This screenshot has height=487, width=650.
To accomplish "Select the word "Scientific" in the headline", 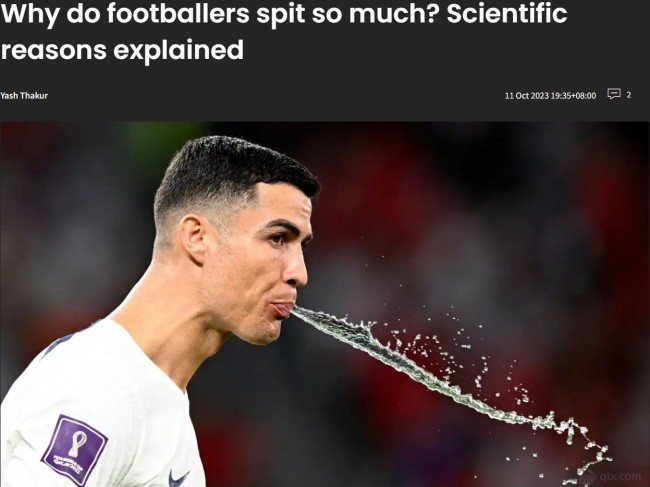I will pyautogui.click(x=507, y=14).
